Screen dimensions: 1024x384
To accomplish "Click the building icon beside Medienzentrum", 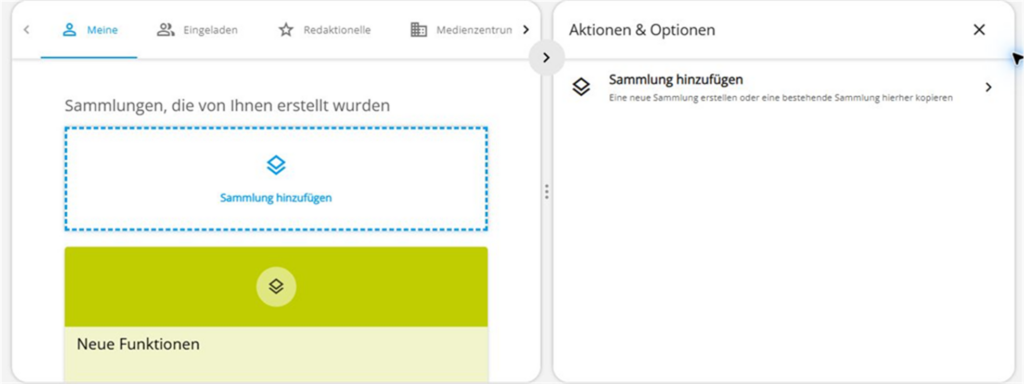I will click(419, 30).
